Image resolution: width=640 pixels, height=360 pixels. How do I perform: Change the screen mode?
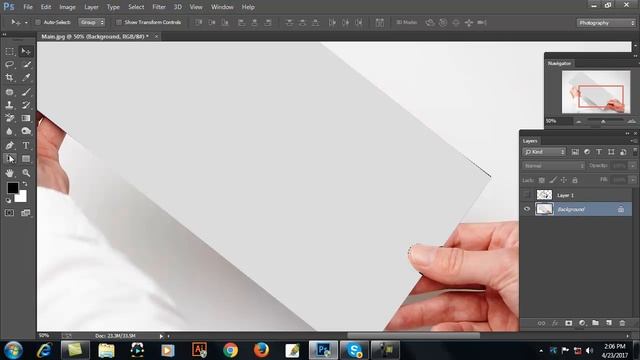26,213
